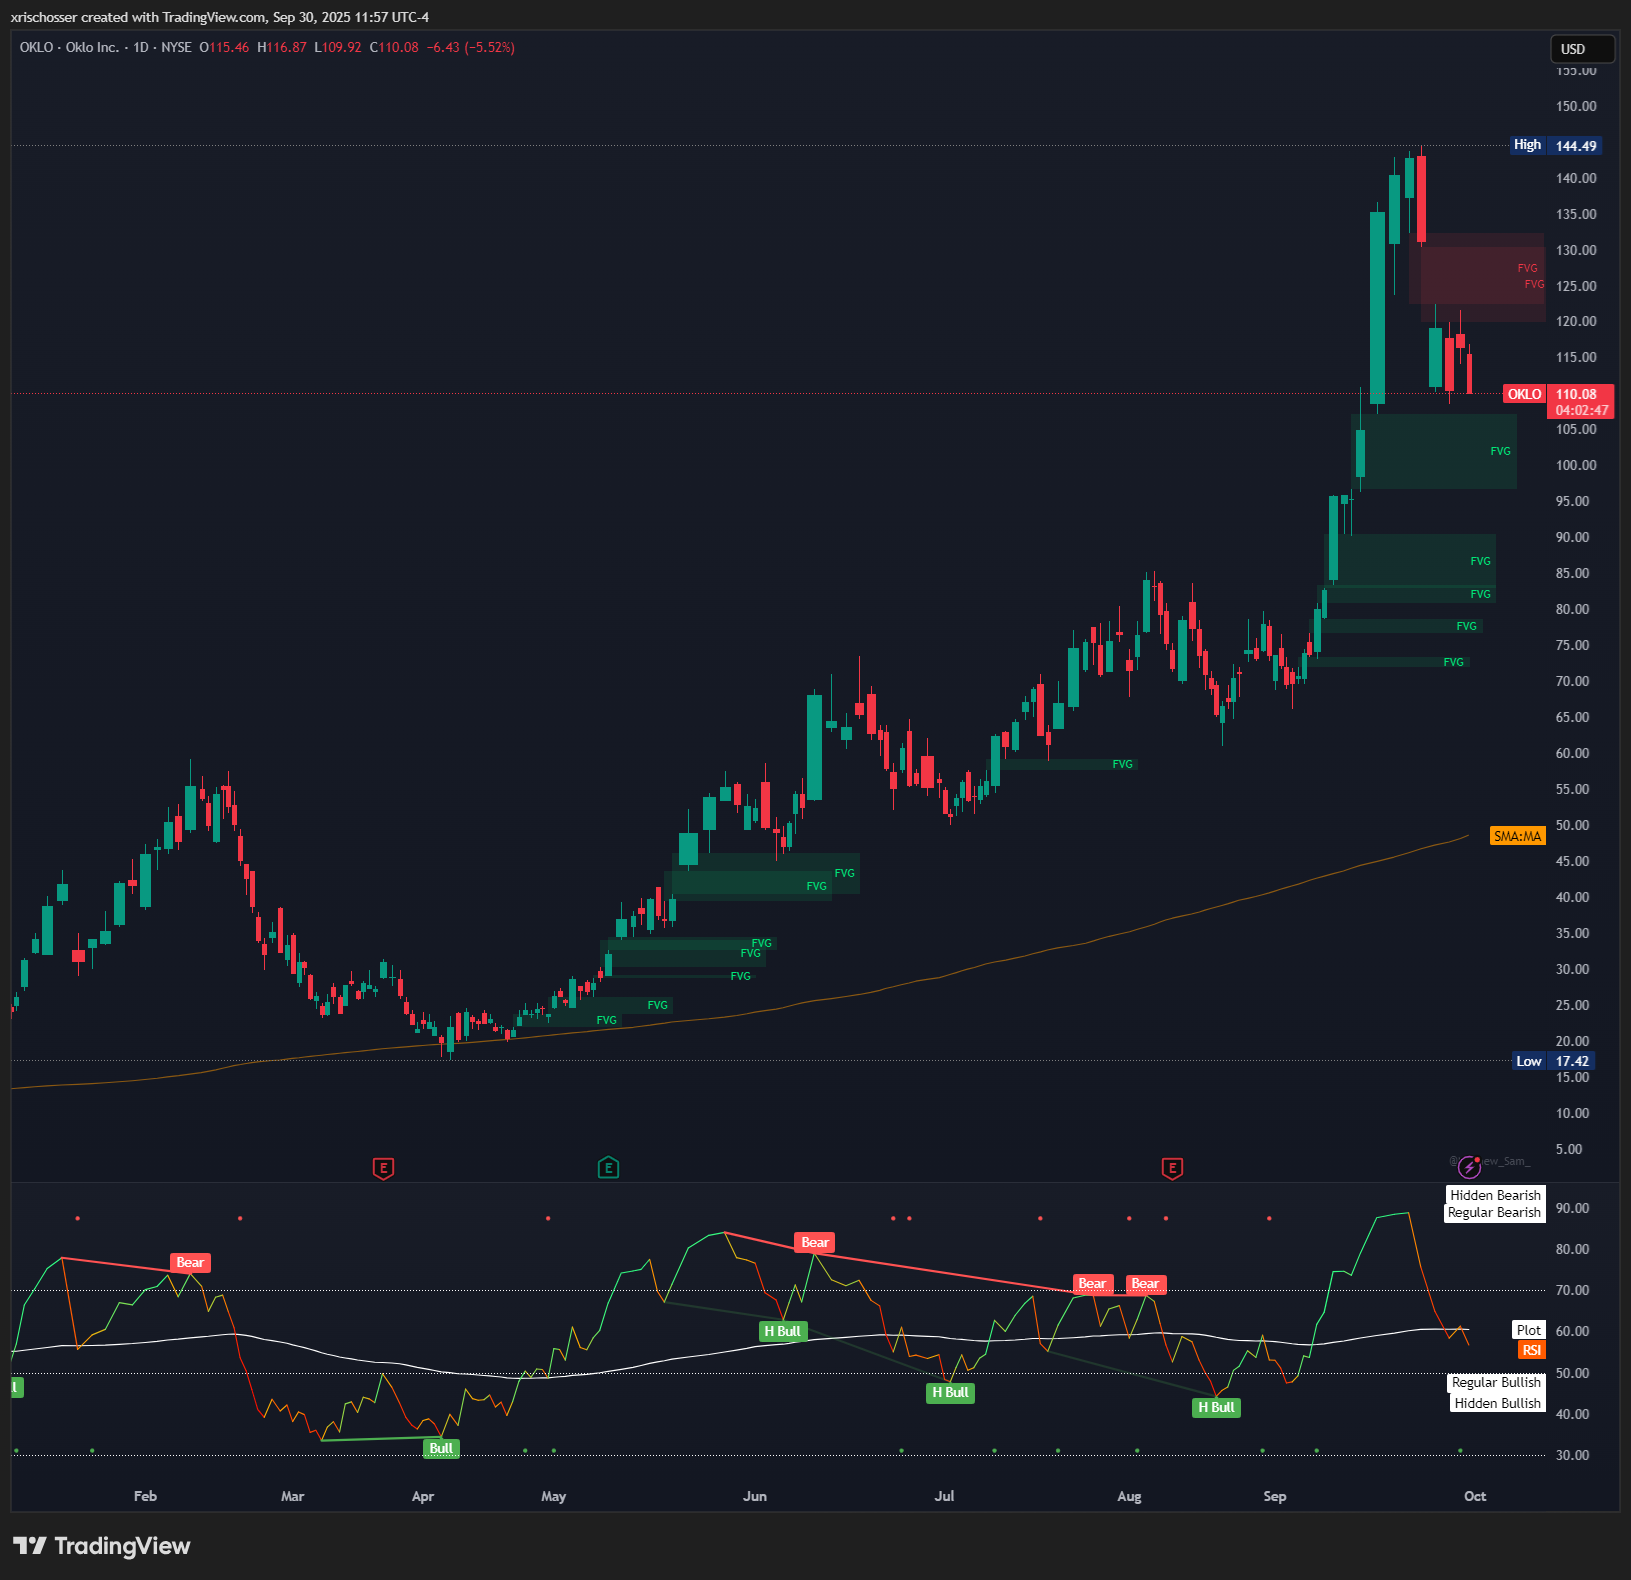Click the Regular Bullish label

1496,1382
